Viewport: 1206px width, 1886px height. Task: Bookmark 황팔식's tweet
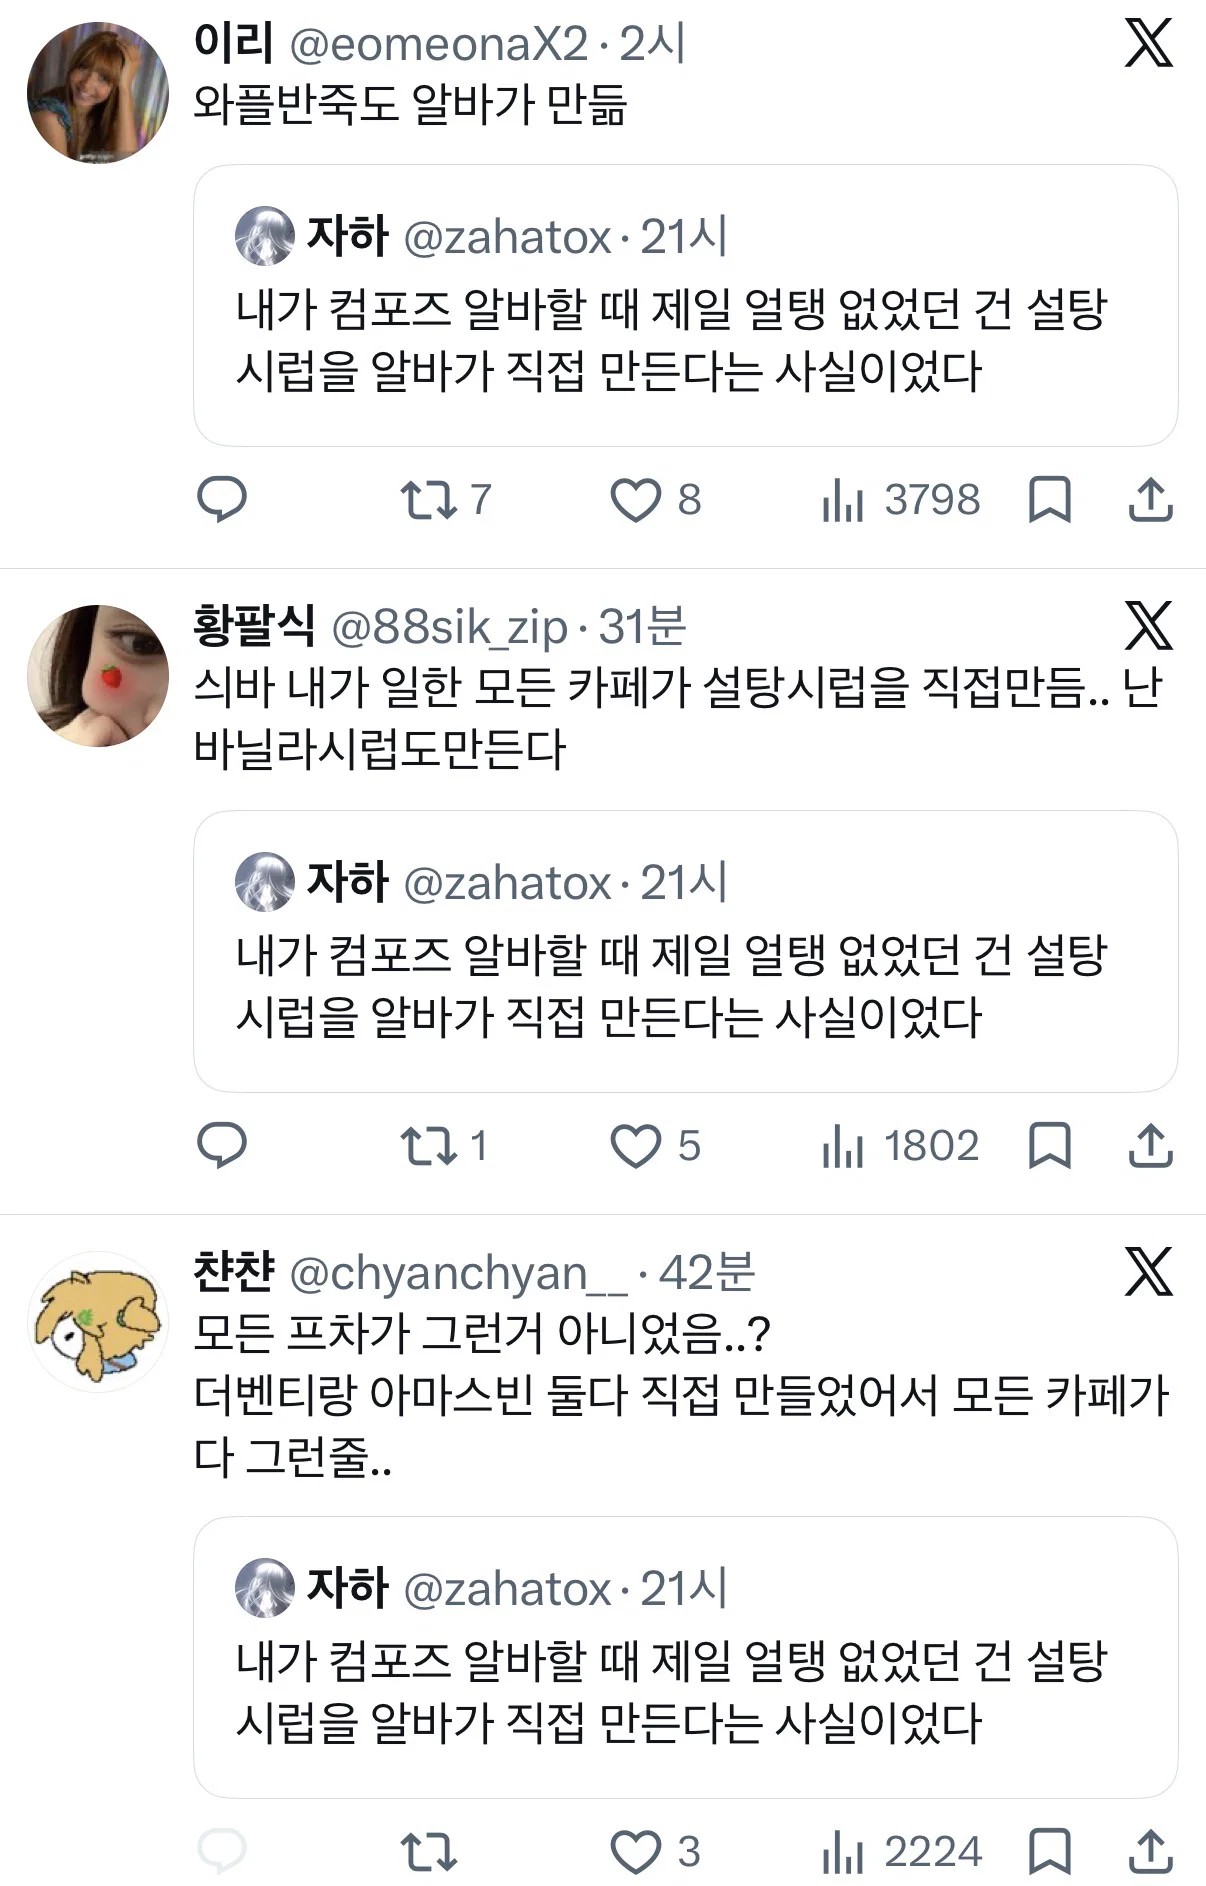(1050, 1145)
